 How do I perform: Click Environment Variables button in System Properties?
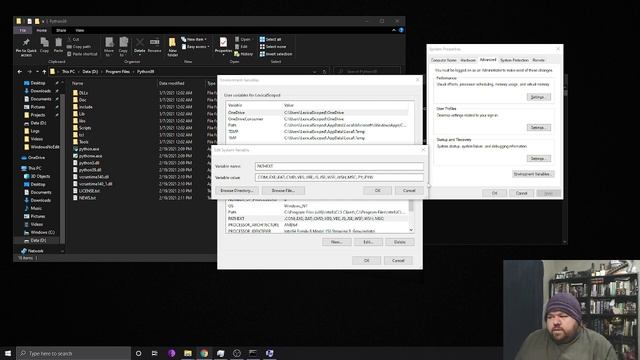pos(533,174)
